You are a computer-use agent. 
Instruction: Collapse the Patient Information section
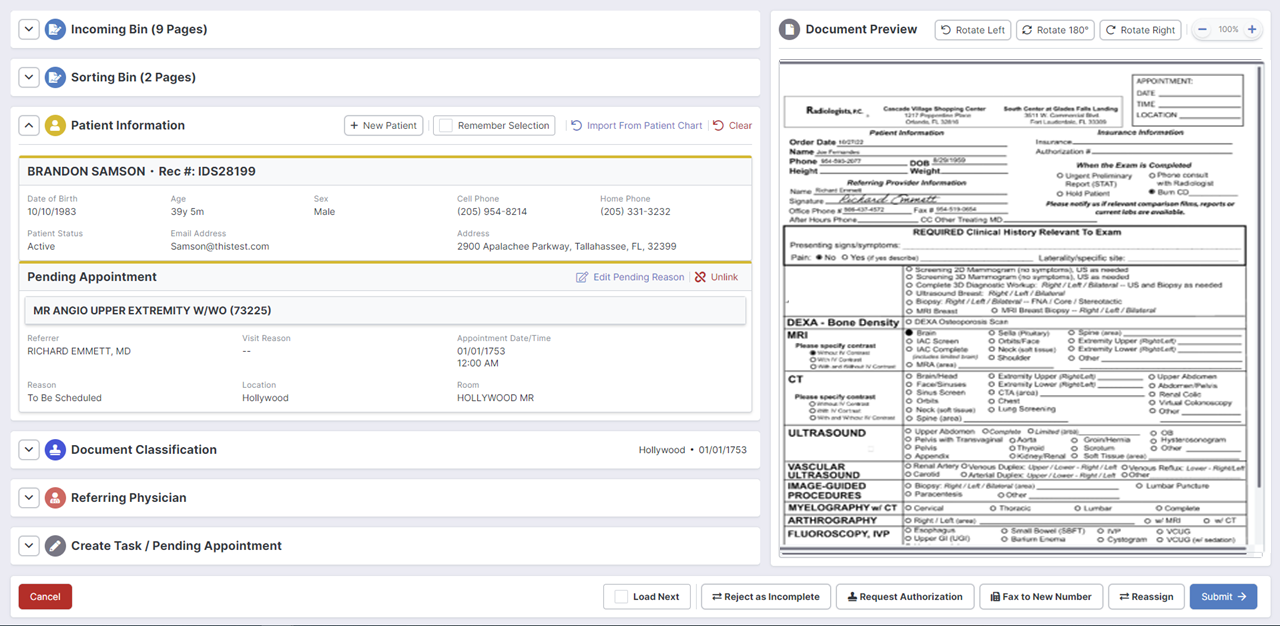[28, 126]
